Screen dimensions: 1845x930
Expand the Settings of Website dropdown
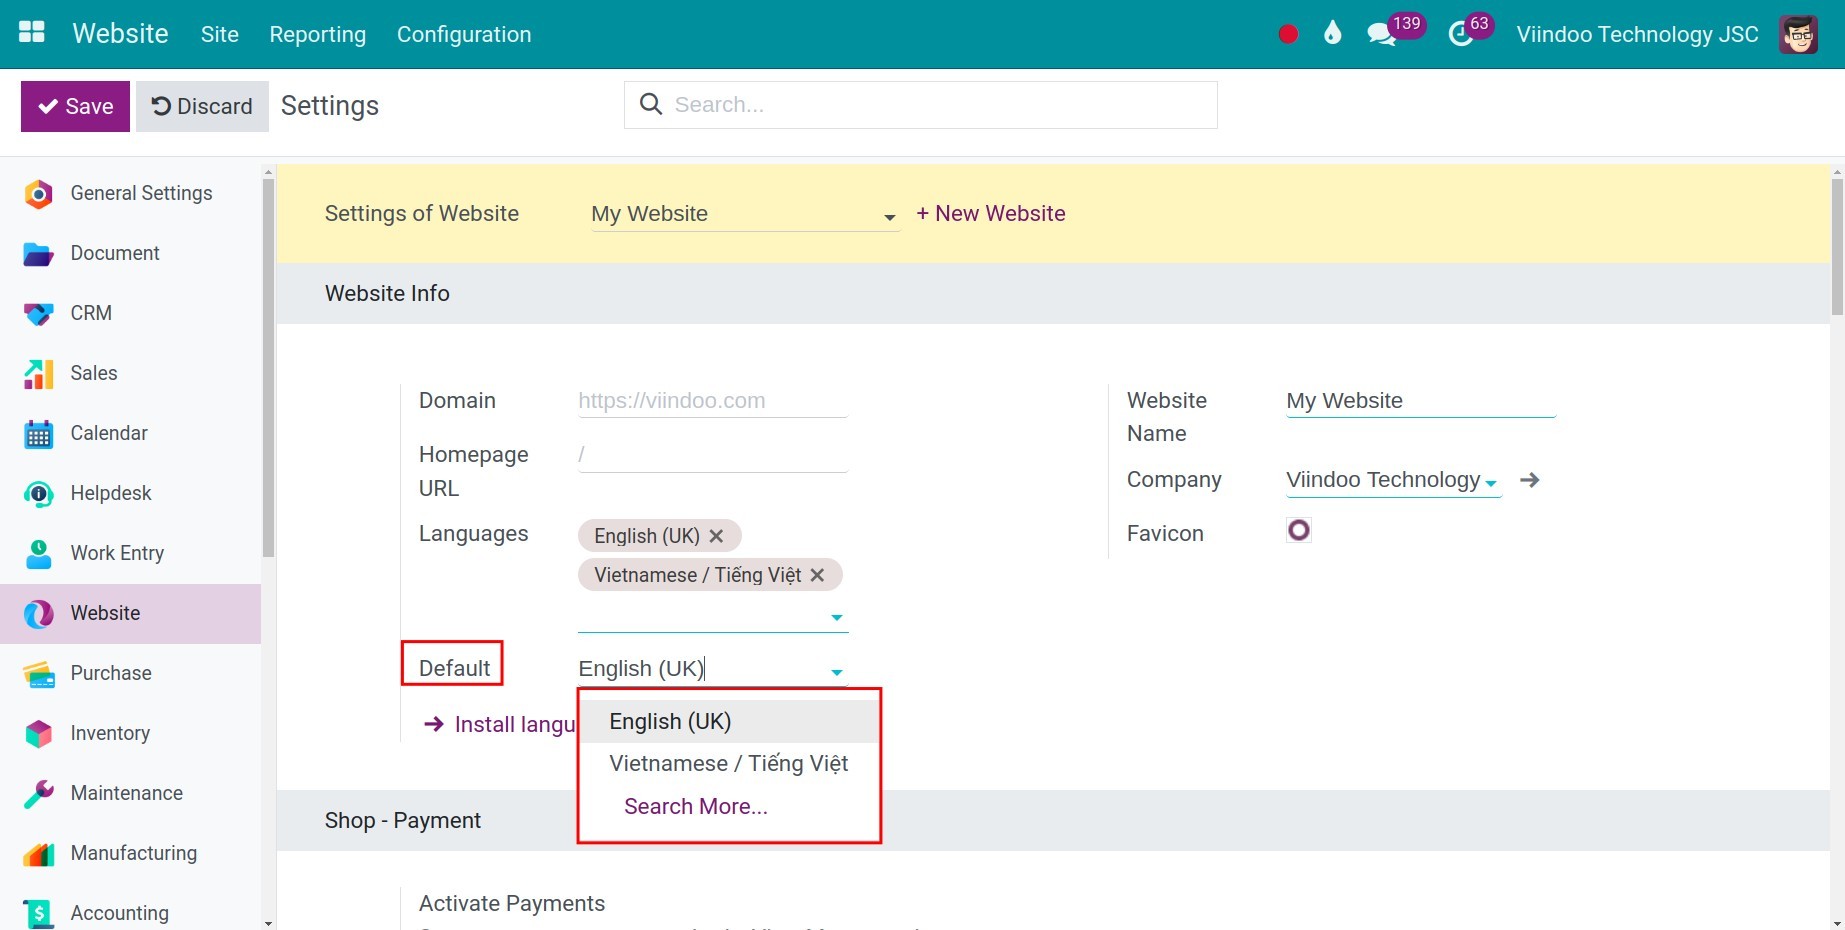click(x=889, y=217)
